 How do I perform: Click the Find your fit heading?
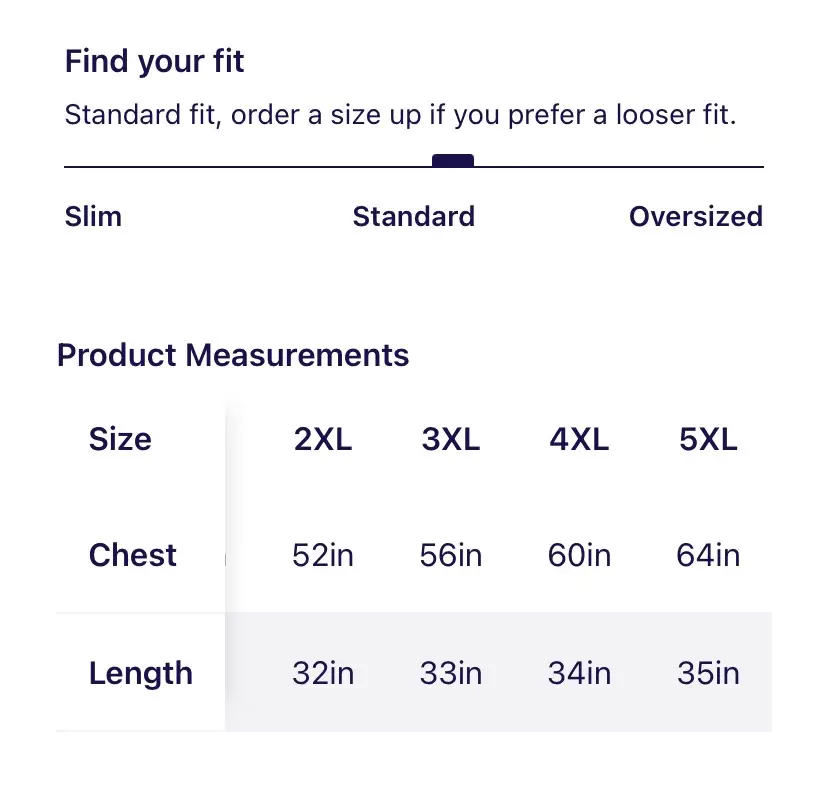[154, 61]
